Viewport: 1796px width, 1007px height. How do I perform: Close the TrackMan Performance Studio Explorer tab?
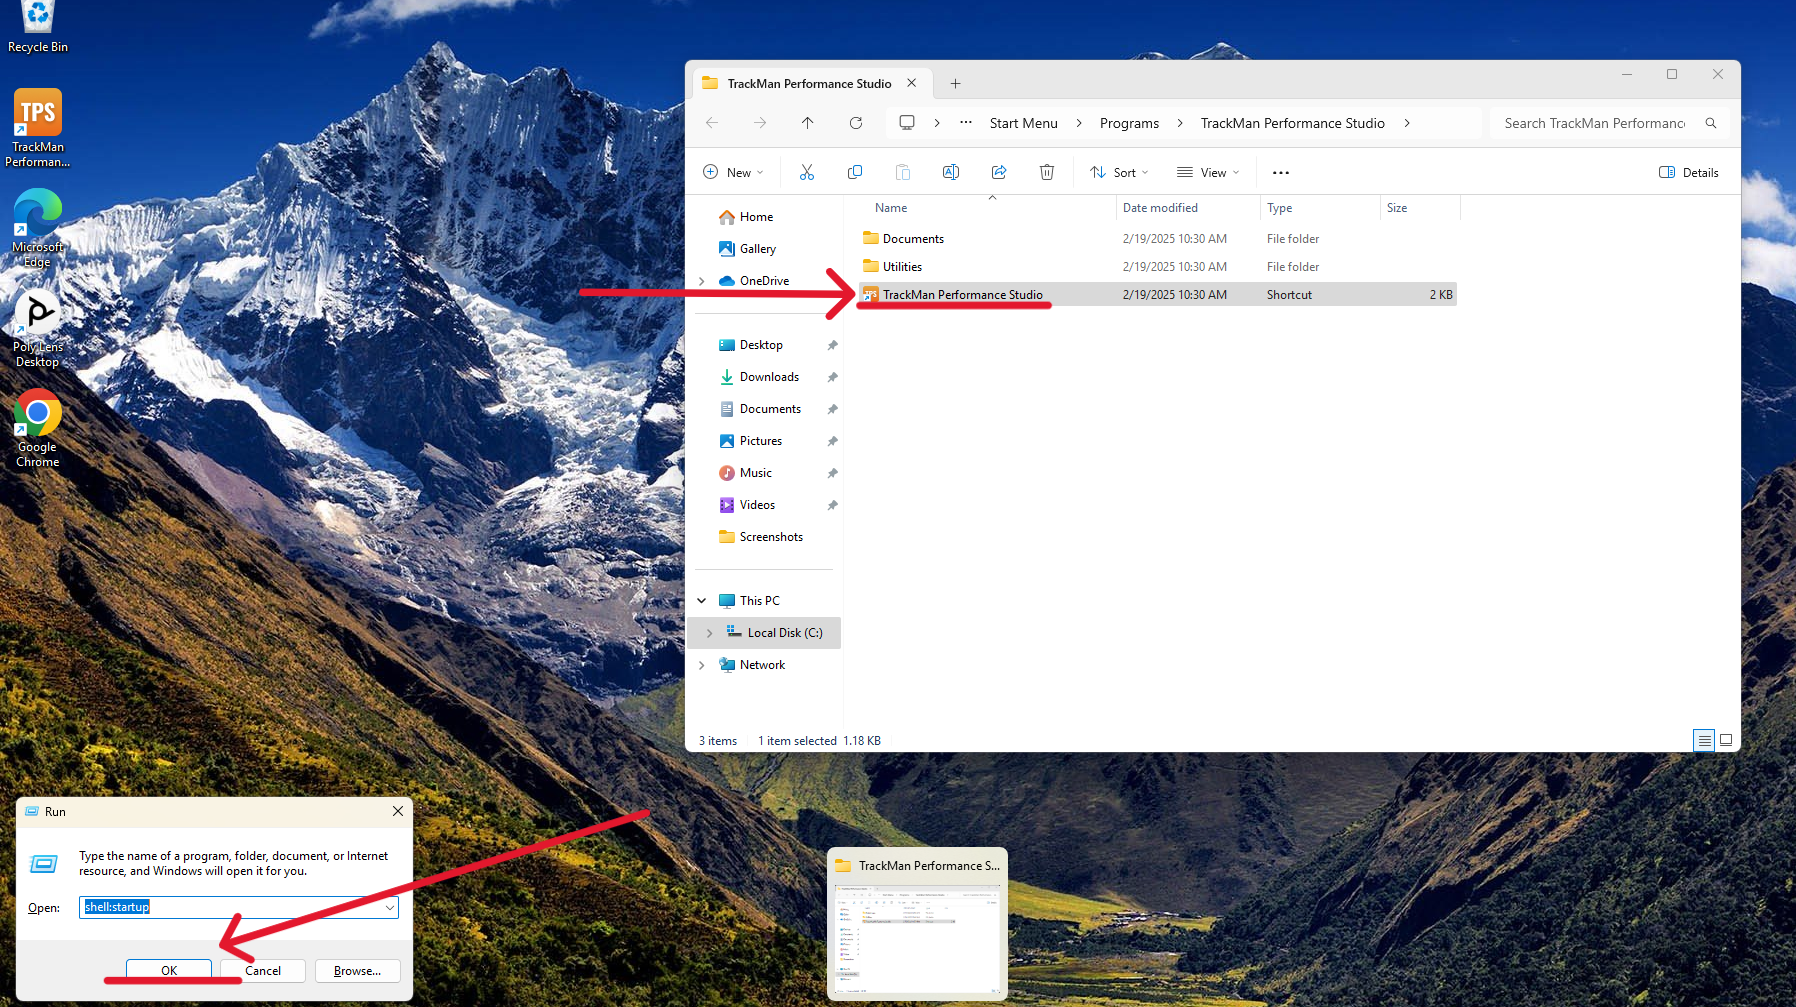911,83
